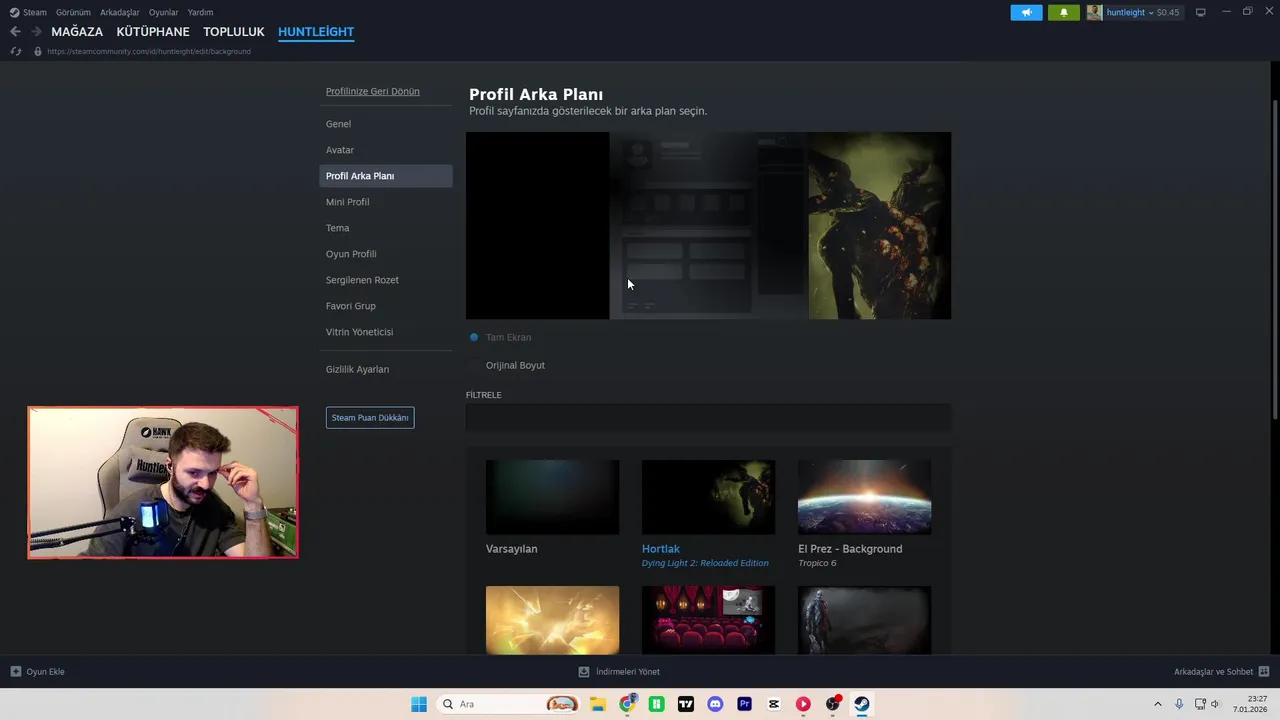Click the large background preview image
This screenshot has width=1280, height=720.
click(708, 226)
